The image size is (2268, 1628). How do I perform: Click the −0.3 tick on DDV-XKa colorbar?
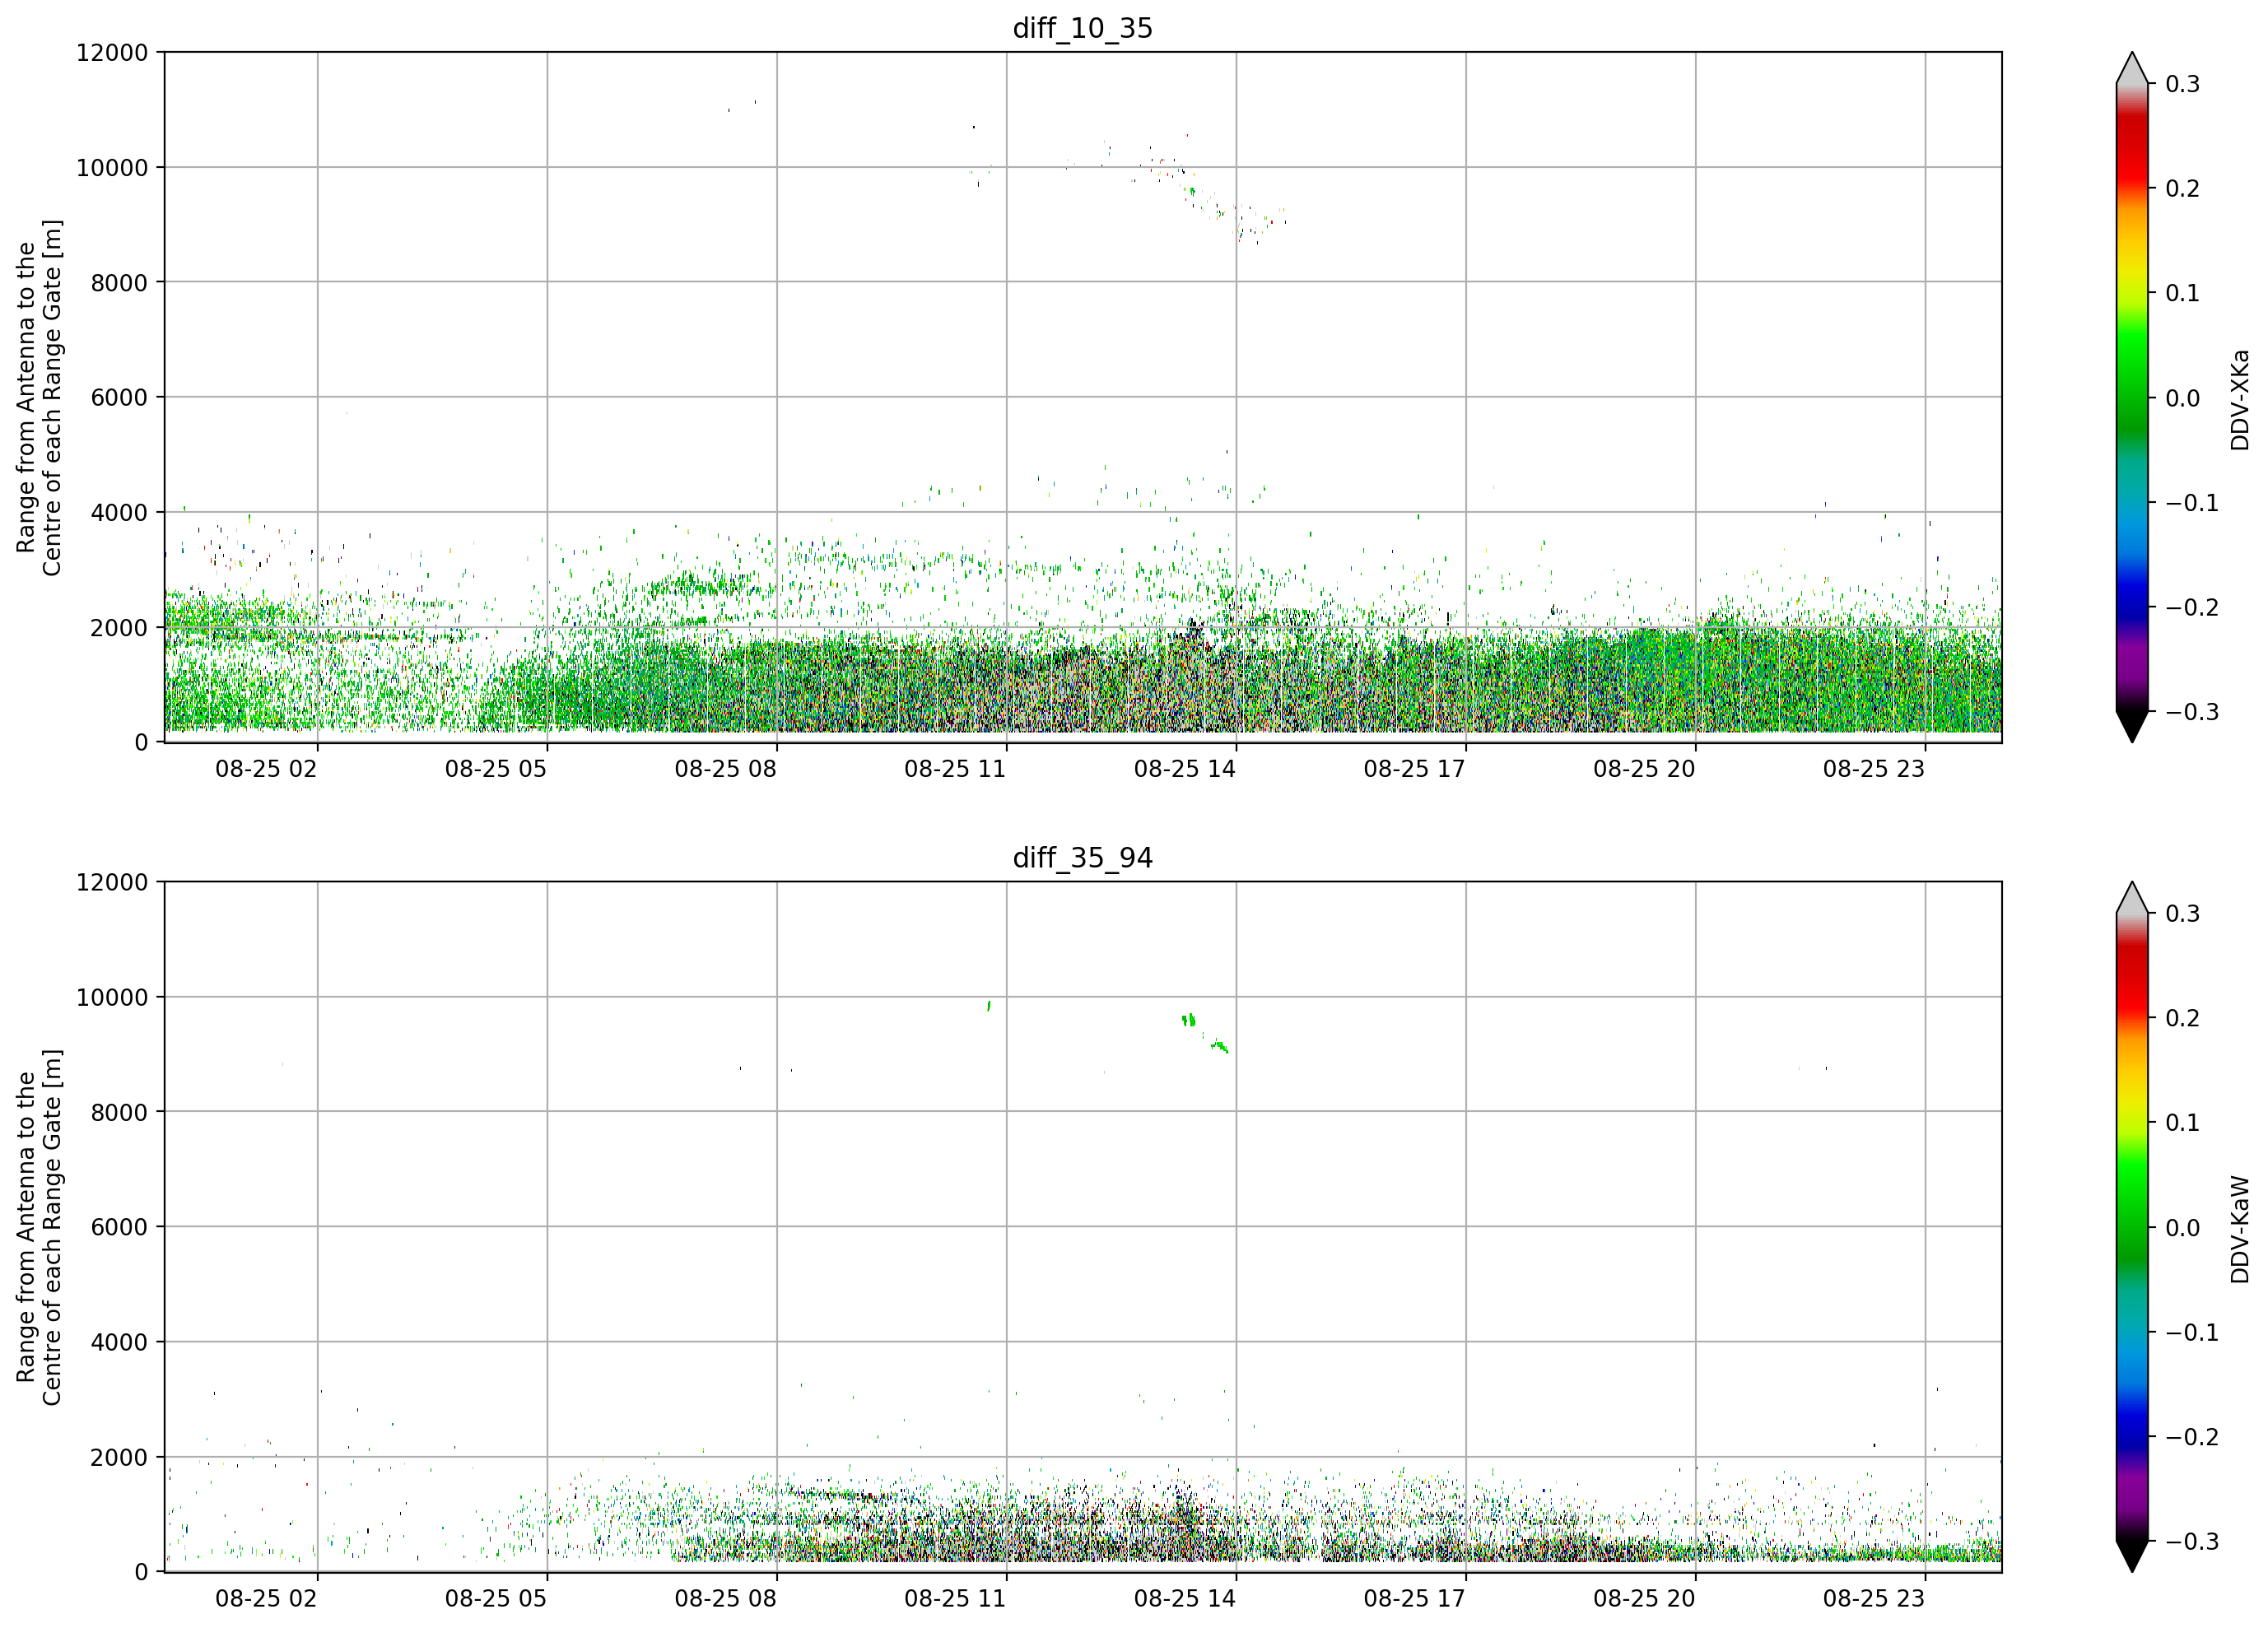click(2192, 712)
